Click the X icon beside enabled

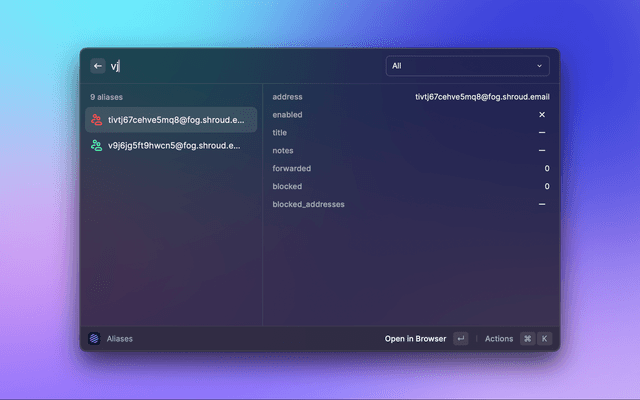pyautogui.click(x=542, y=115)
